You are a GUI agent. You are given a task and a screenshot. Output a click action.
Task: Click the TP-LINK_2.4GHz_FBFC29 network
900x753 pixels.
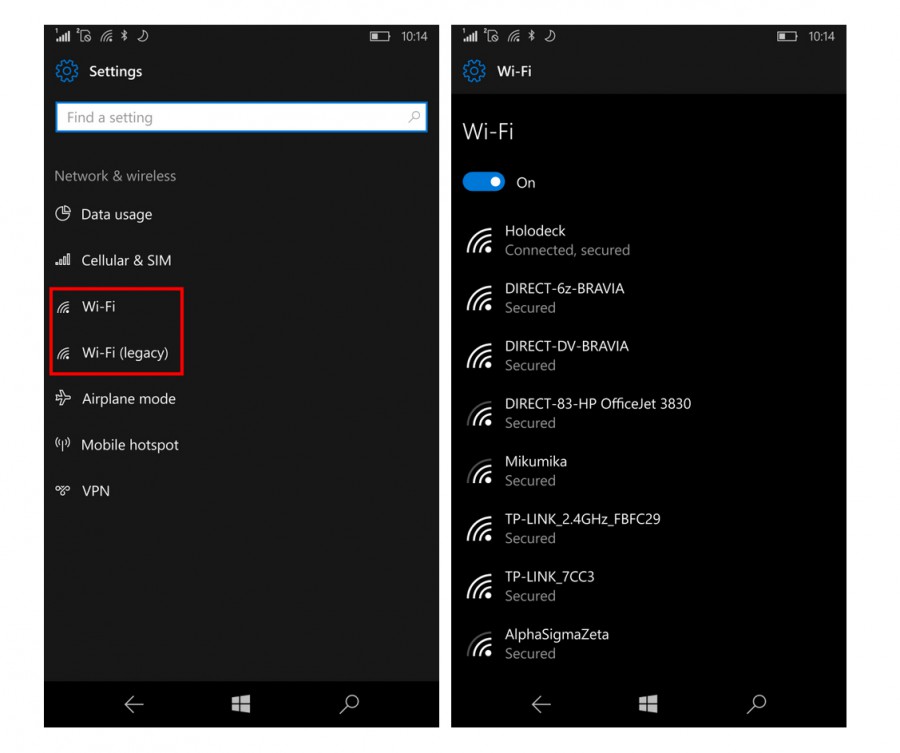point(581,528)
